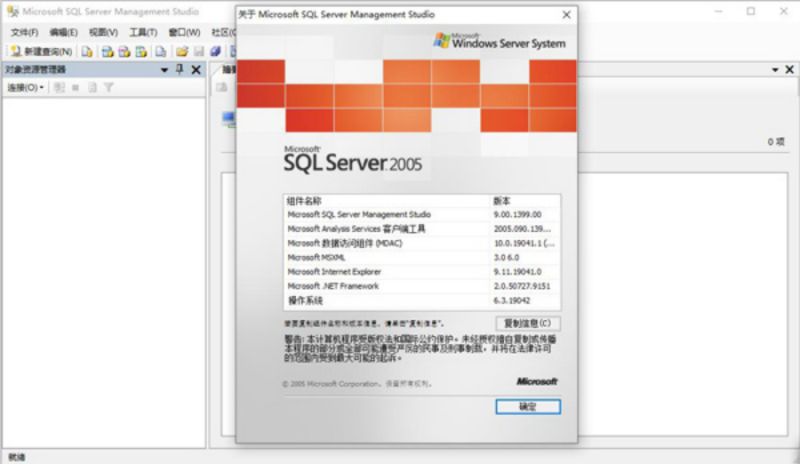Image resolution: width=800 pixels, height=464 pixels.
Task: Close the main Management Studio window
Action: (784, 11)
